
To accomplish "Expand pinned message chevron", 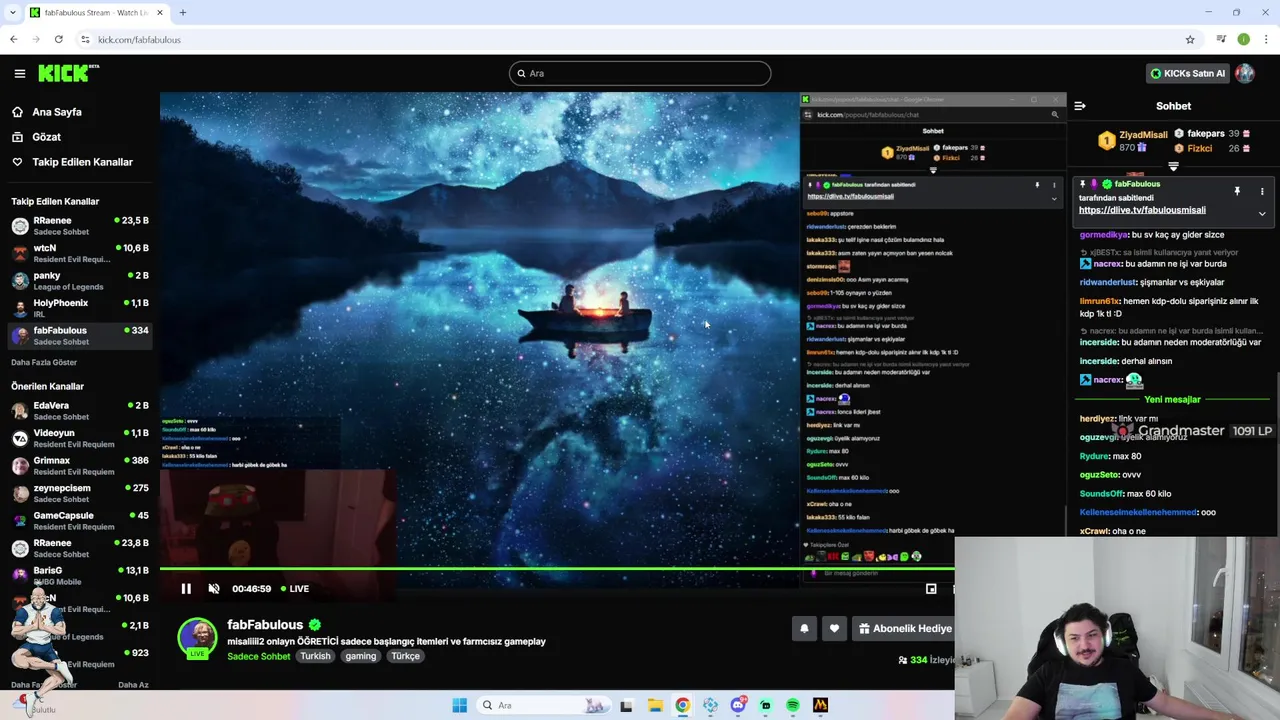I will point(1262,213).
